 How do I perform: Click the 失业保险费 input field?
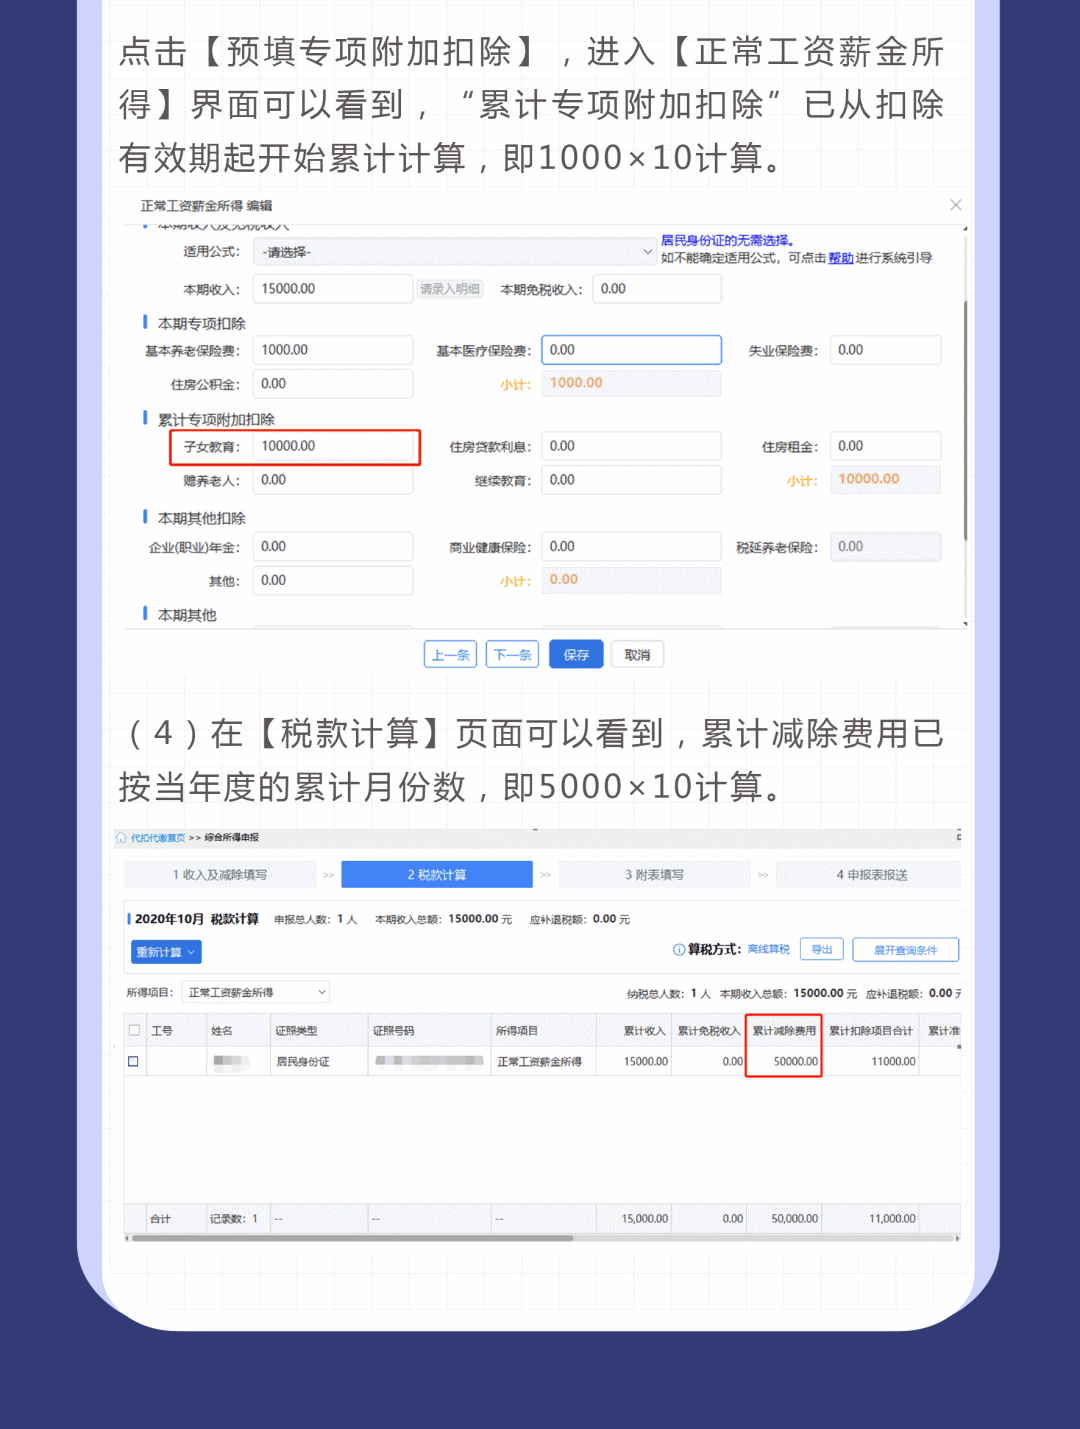pyautogui.click(x=885, y=350)
